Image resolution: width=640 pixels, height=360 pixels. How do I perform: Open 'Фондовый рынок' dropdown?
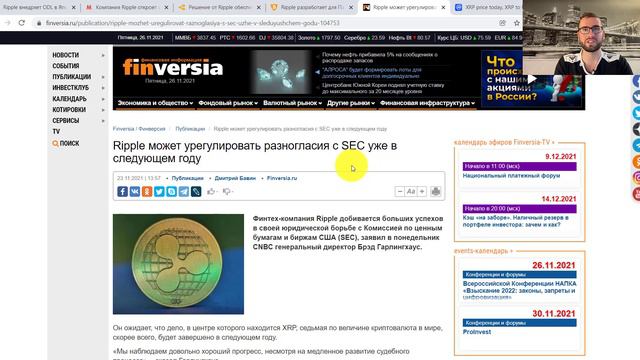click(x=228, y=103)
